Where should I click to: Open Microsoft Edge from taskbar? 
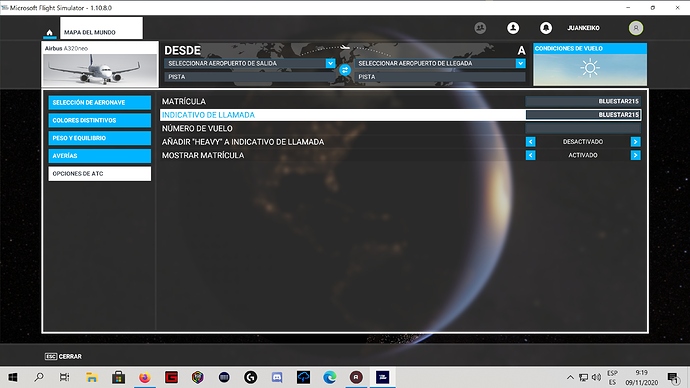pos(330,377)
